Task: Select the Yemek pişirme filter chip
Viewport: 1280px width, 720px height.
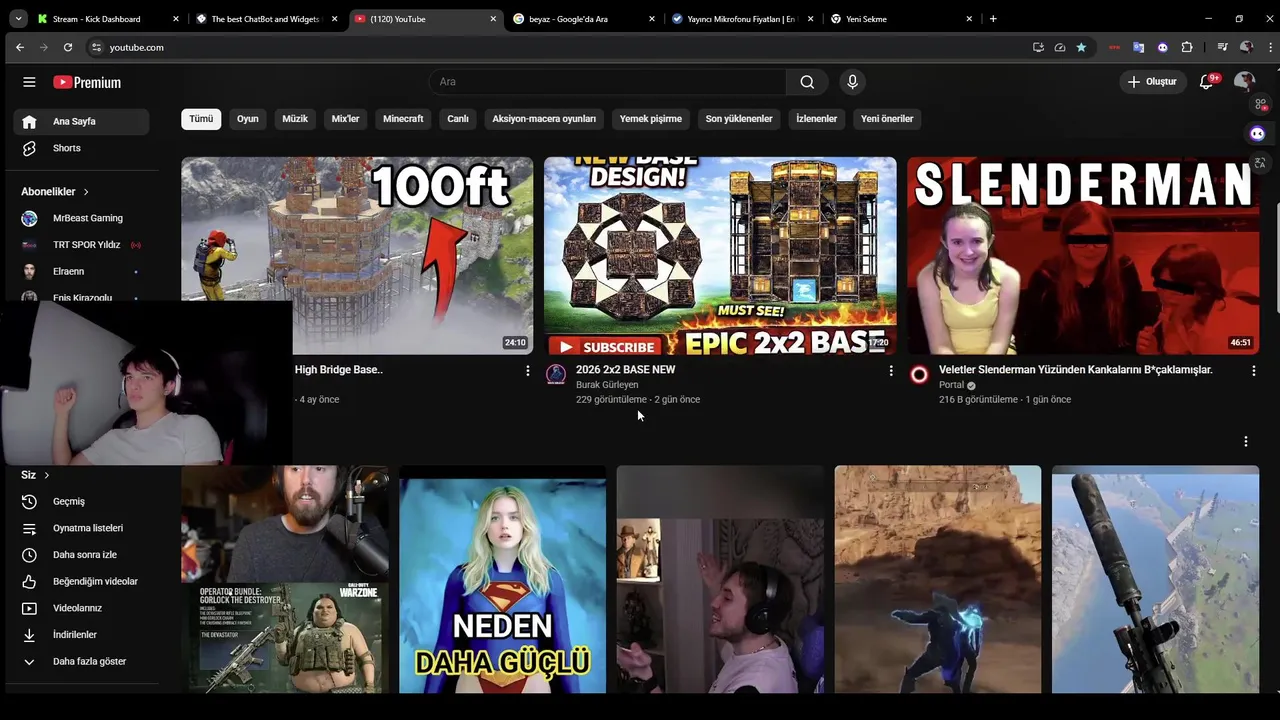Action: click(651, 119)
